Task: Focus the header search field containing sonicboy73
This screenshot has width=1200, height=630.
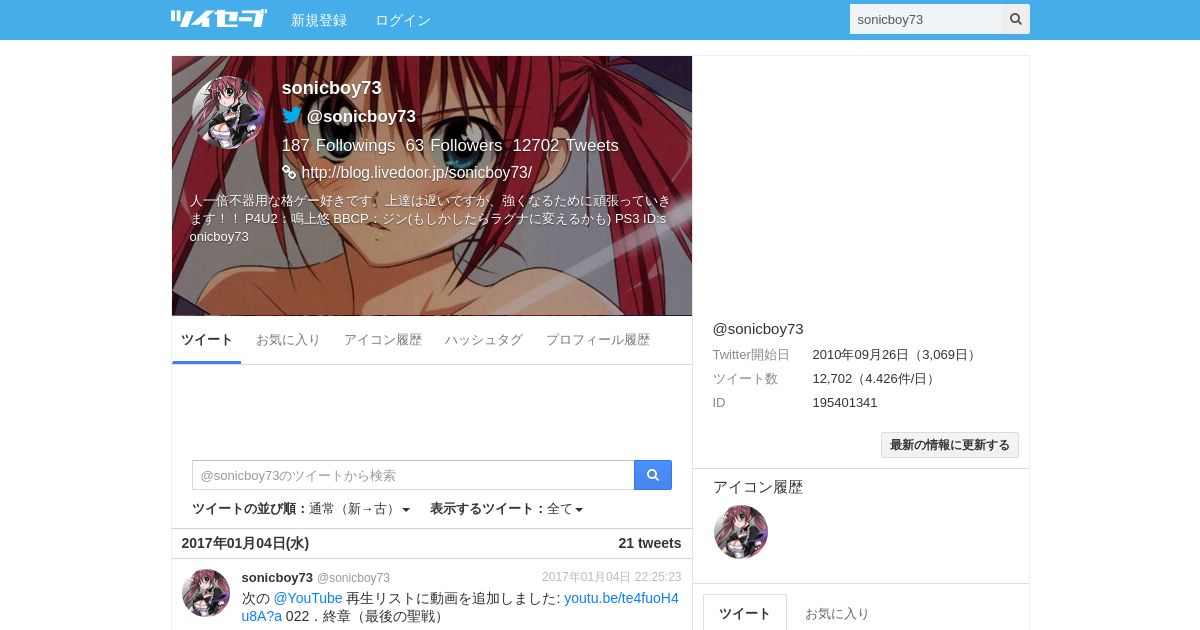Action: pos(926,19)
